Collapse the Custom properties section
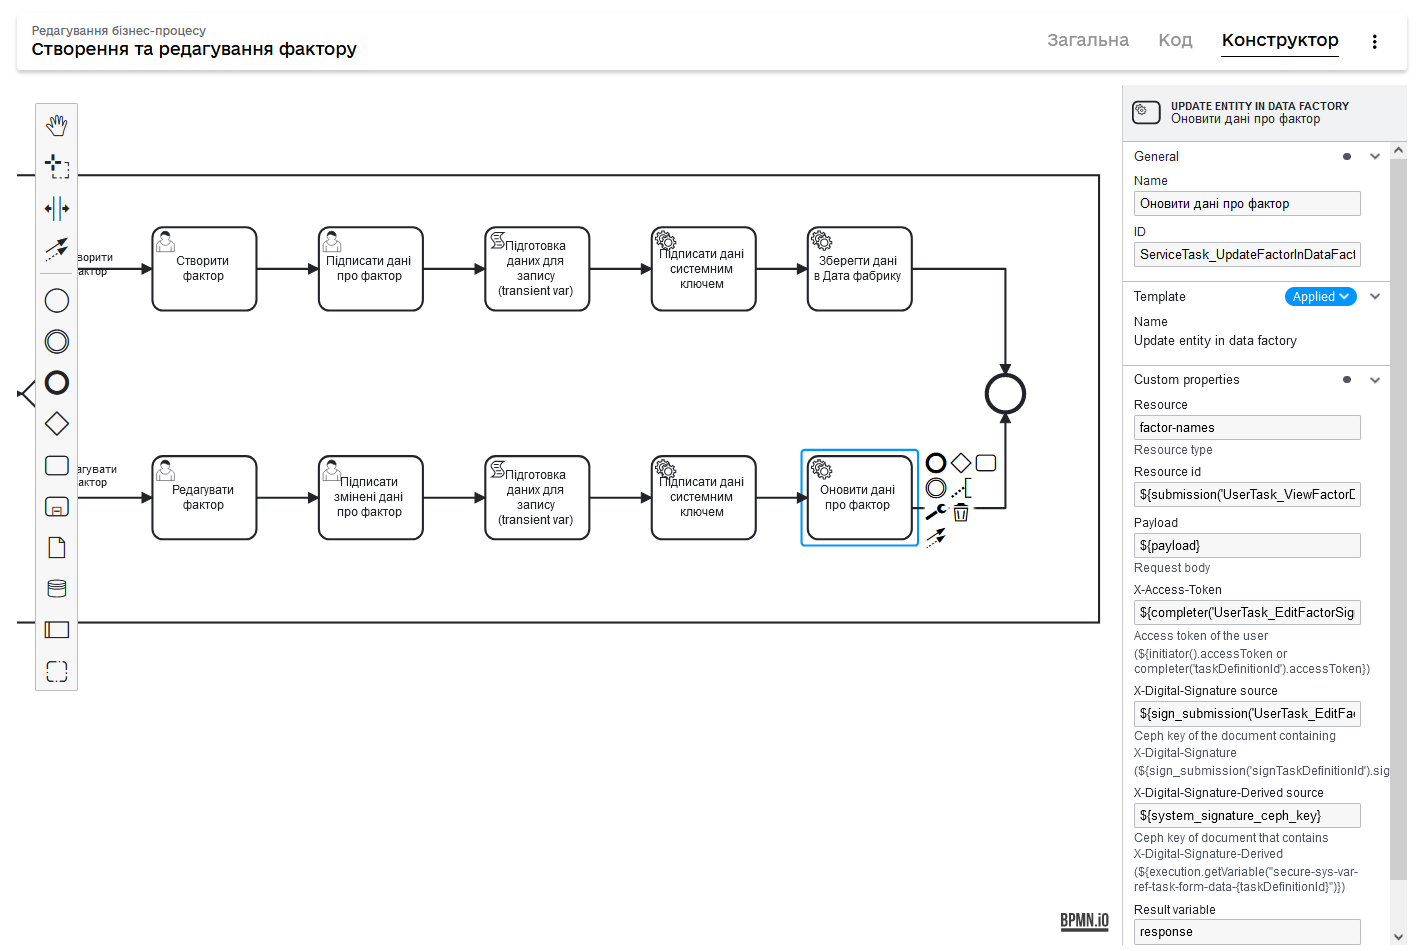Image resolution: width=1423 pixels, height=951 pixels. (1375, 380)
